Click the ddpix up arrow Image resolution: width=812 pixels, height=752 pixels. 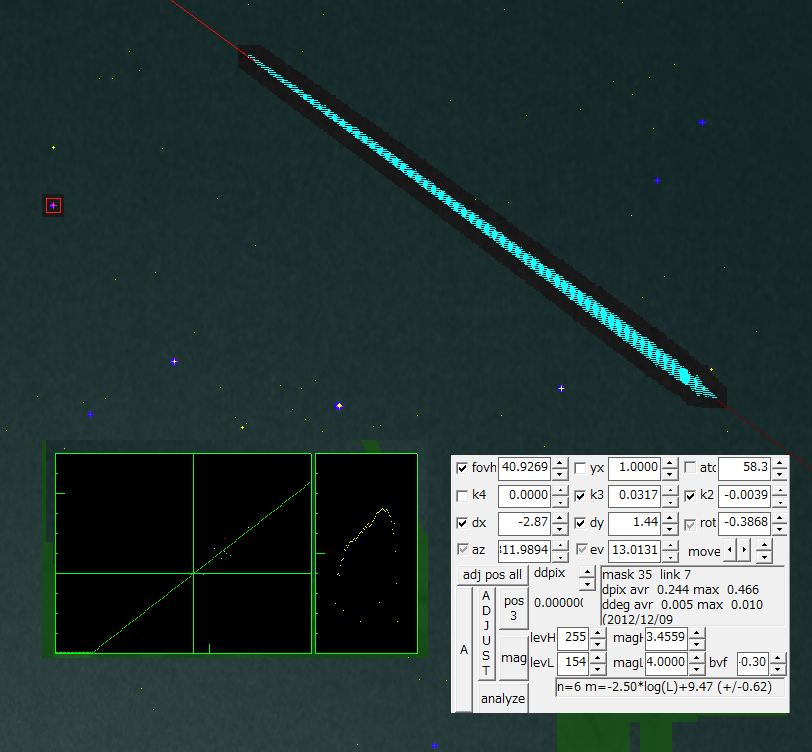pos(586,569)
